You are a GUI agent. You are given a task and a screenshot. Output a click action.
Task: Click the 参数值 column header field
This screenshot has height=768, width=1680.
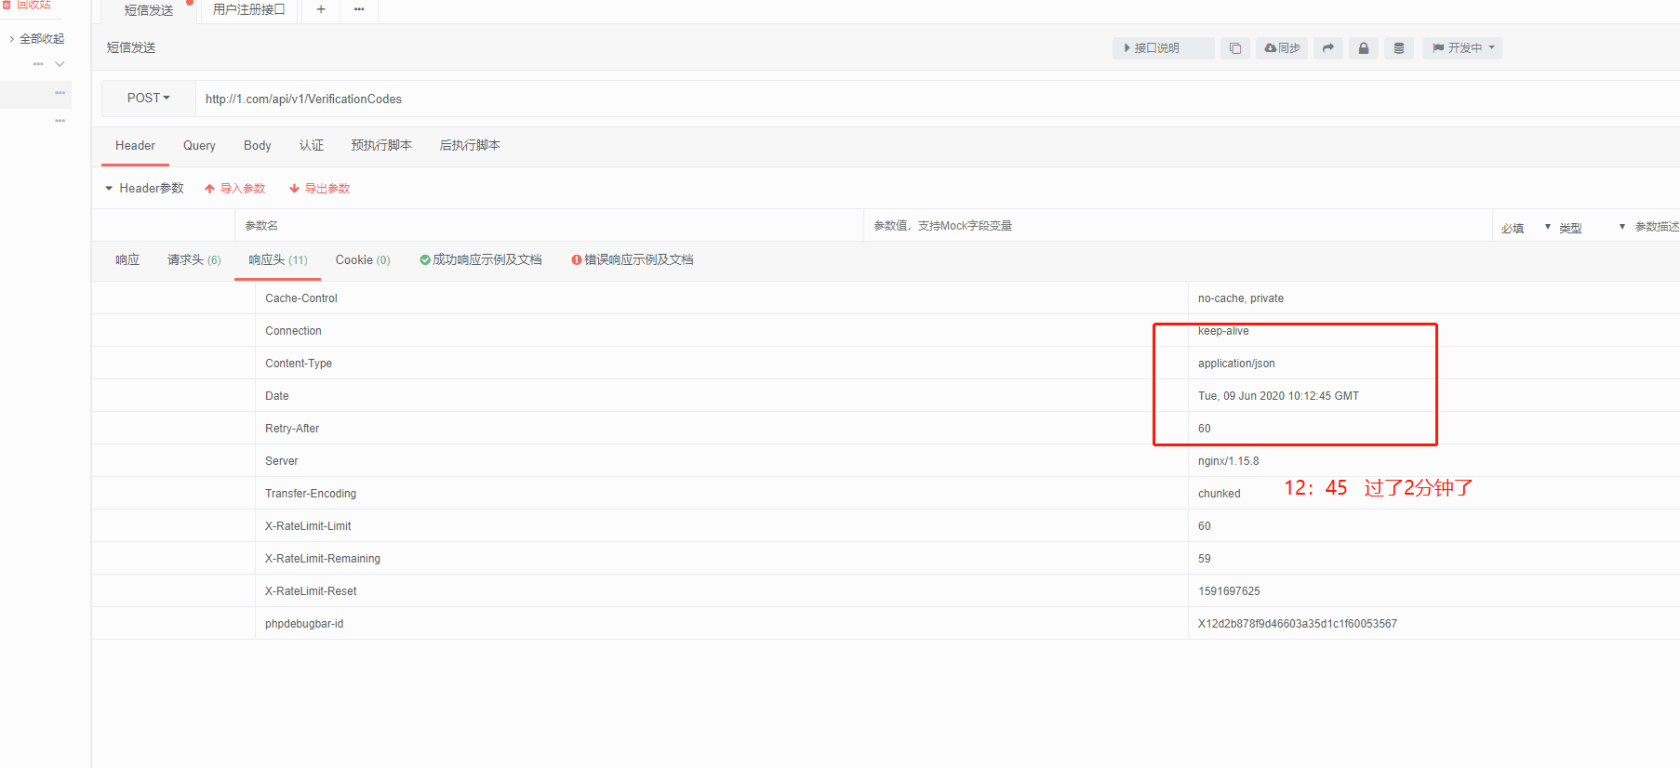tap(1178, 226)
